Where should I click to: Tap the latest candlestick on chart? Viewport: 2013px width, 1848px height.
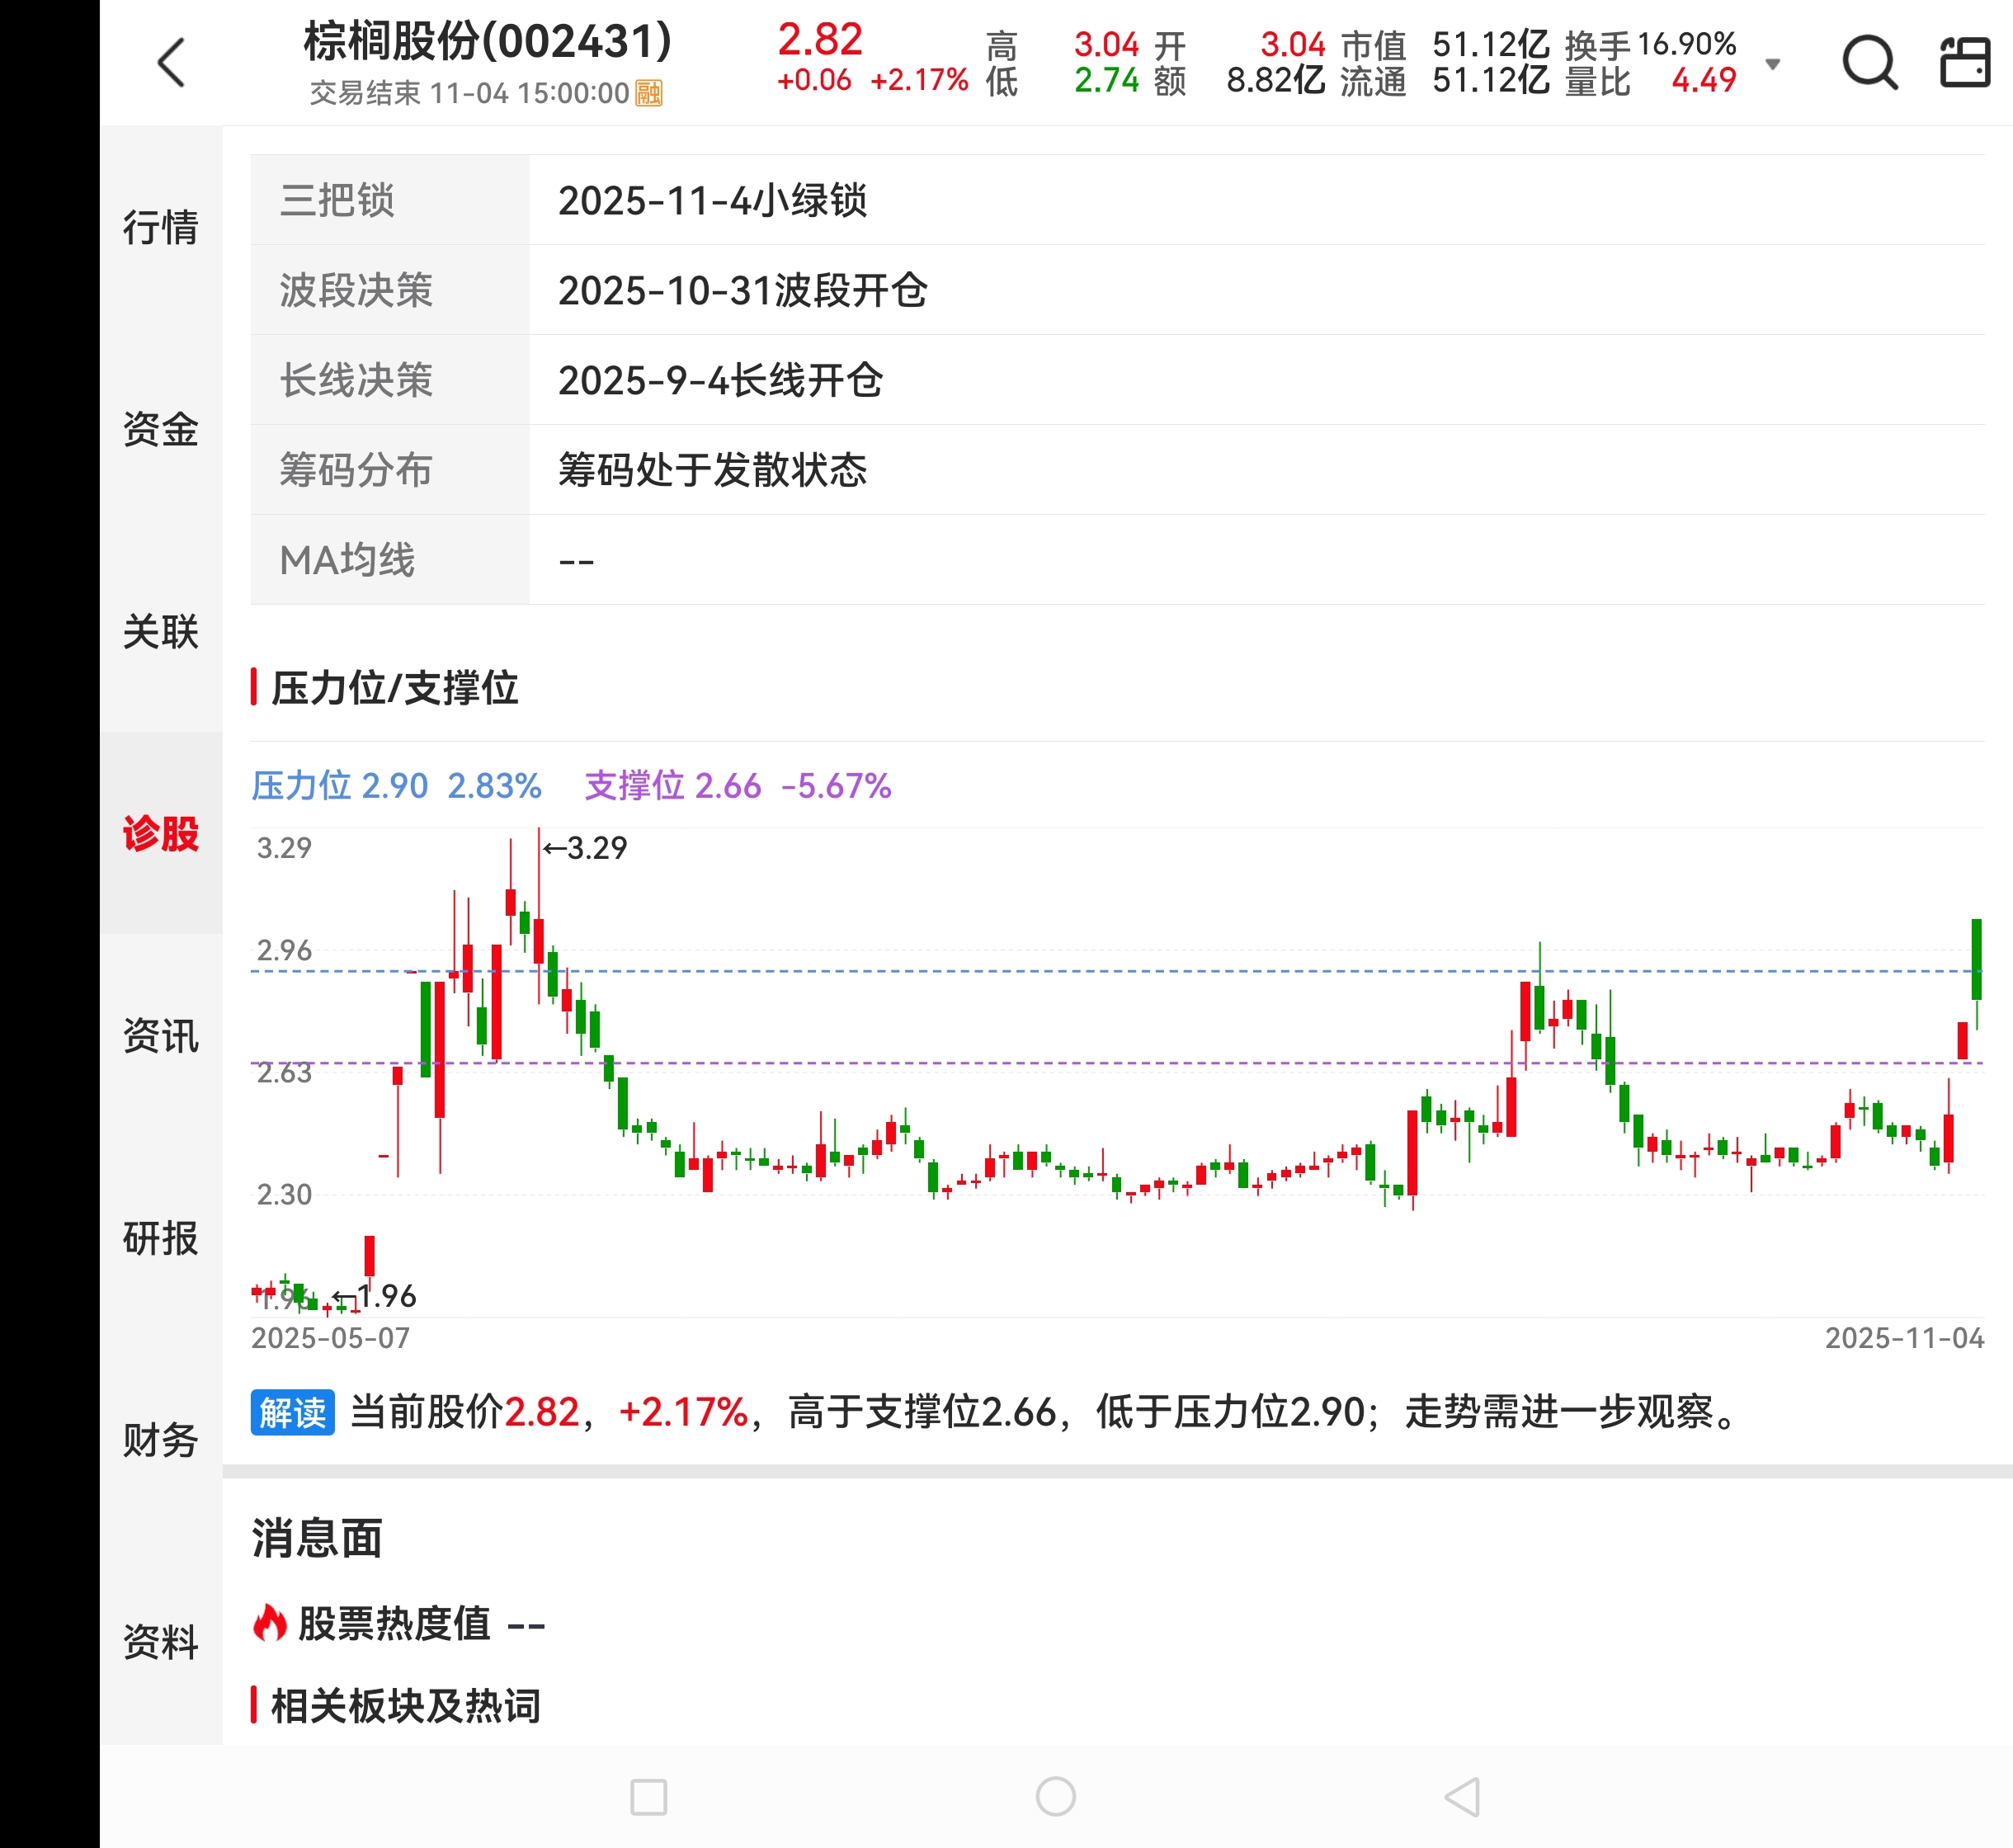(x=1976, y=960)
